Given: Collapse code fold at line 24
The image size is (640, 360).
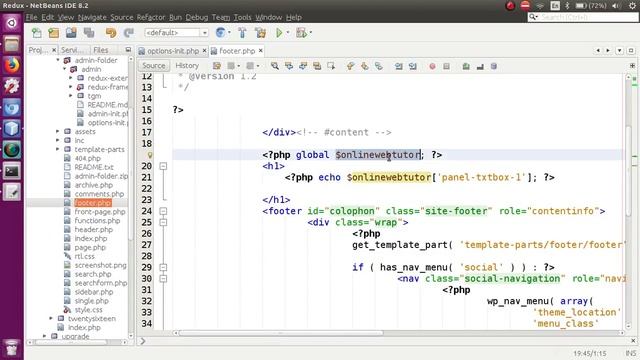Looking at the screenshot, I should point(163,211).
